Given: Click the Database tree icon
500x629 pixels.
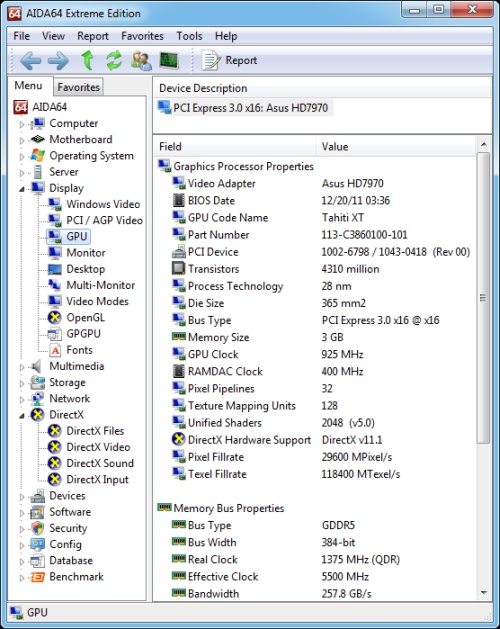Looking at the screenshot, I should tap(38, 560).
